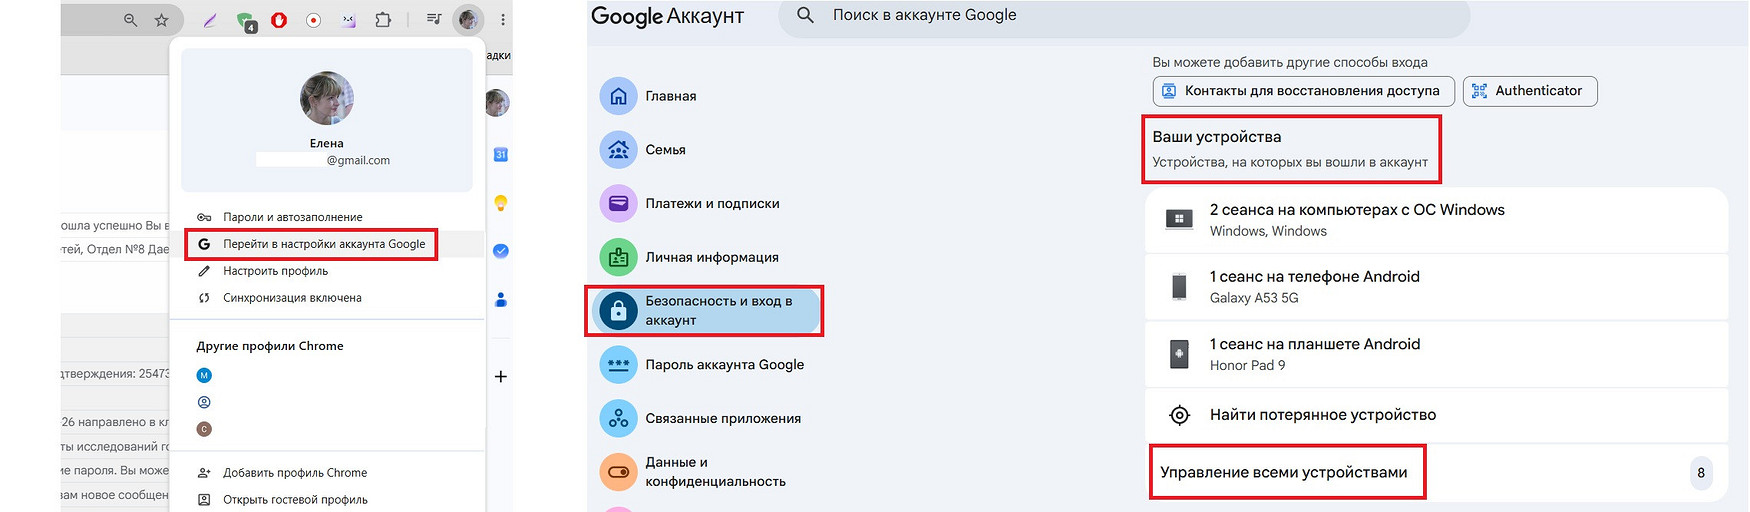Viewport: 1750px width, 512px height.
Task: Open the media controls playlist icon
Action: point(434,19)
